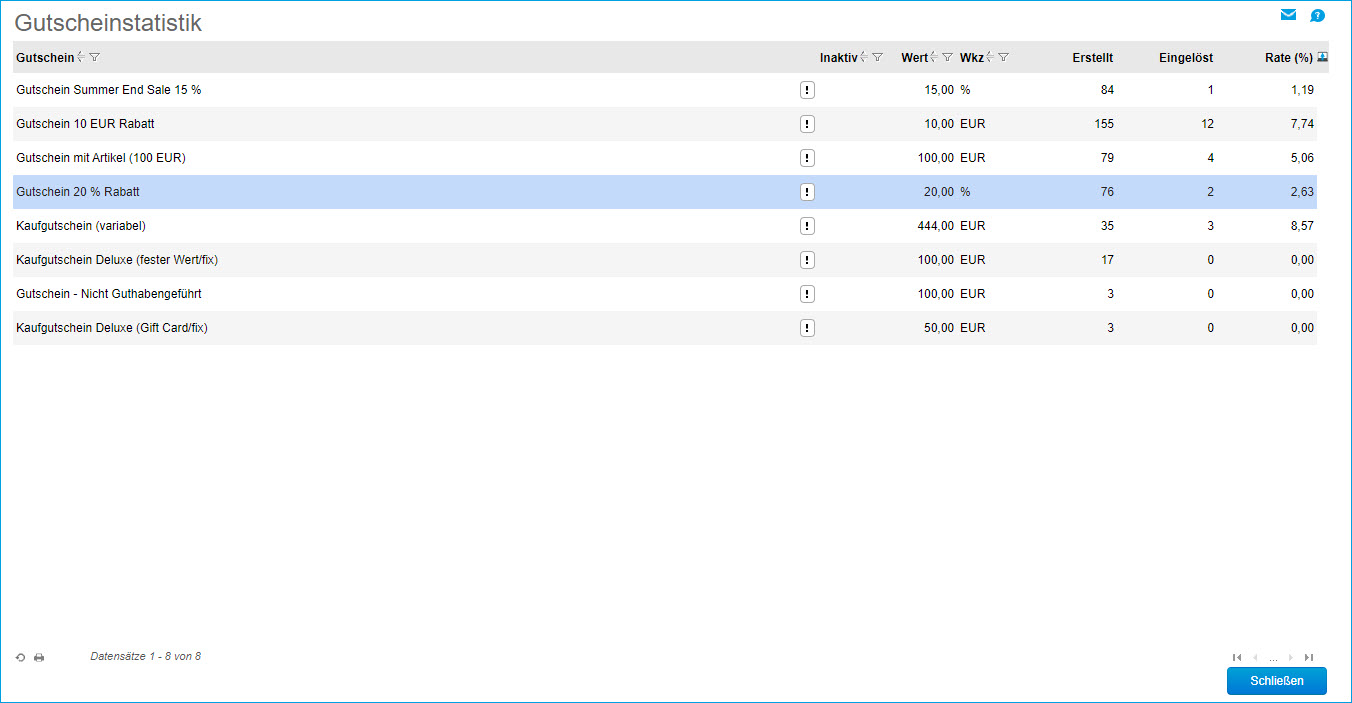Click info icon for Summer End Sale voucher
Image resolution: width=1352 pixels, height=703 pixels.
point(807,90)
